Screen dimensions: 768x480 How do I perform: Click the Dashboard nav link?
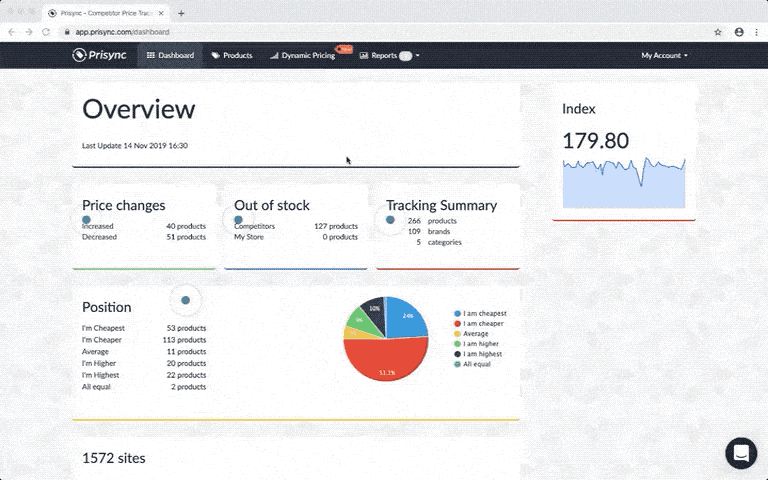pos(170,55)
